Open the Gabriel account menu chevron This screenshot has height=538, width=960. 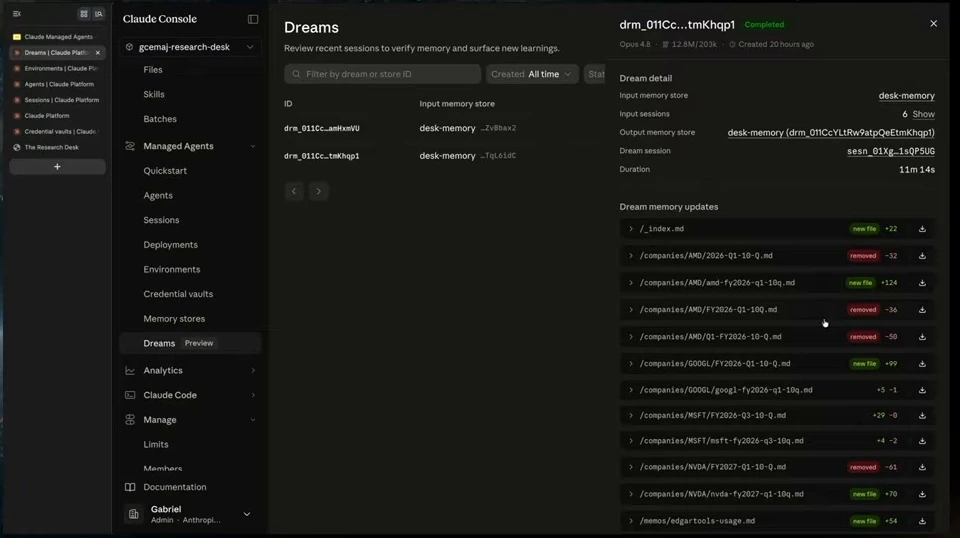(247, 514)
